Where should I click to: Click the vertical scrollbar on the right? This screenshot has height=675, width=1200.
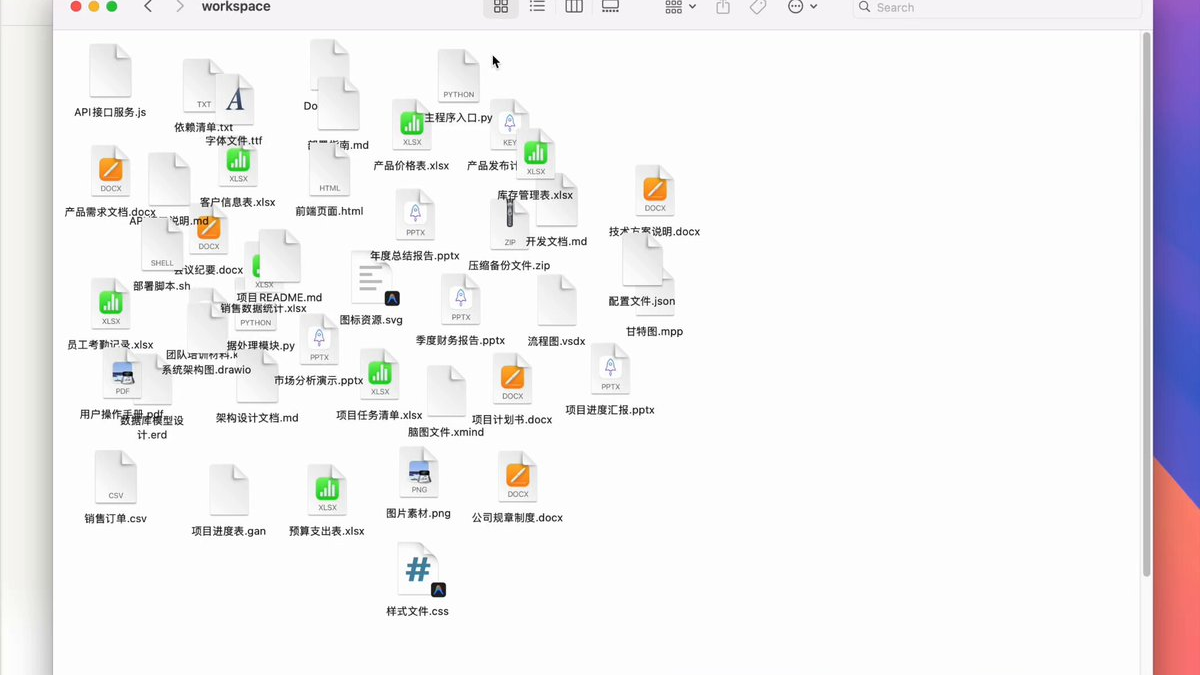click(x=1146, y=300)
